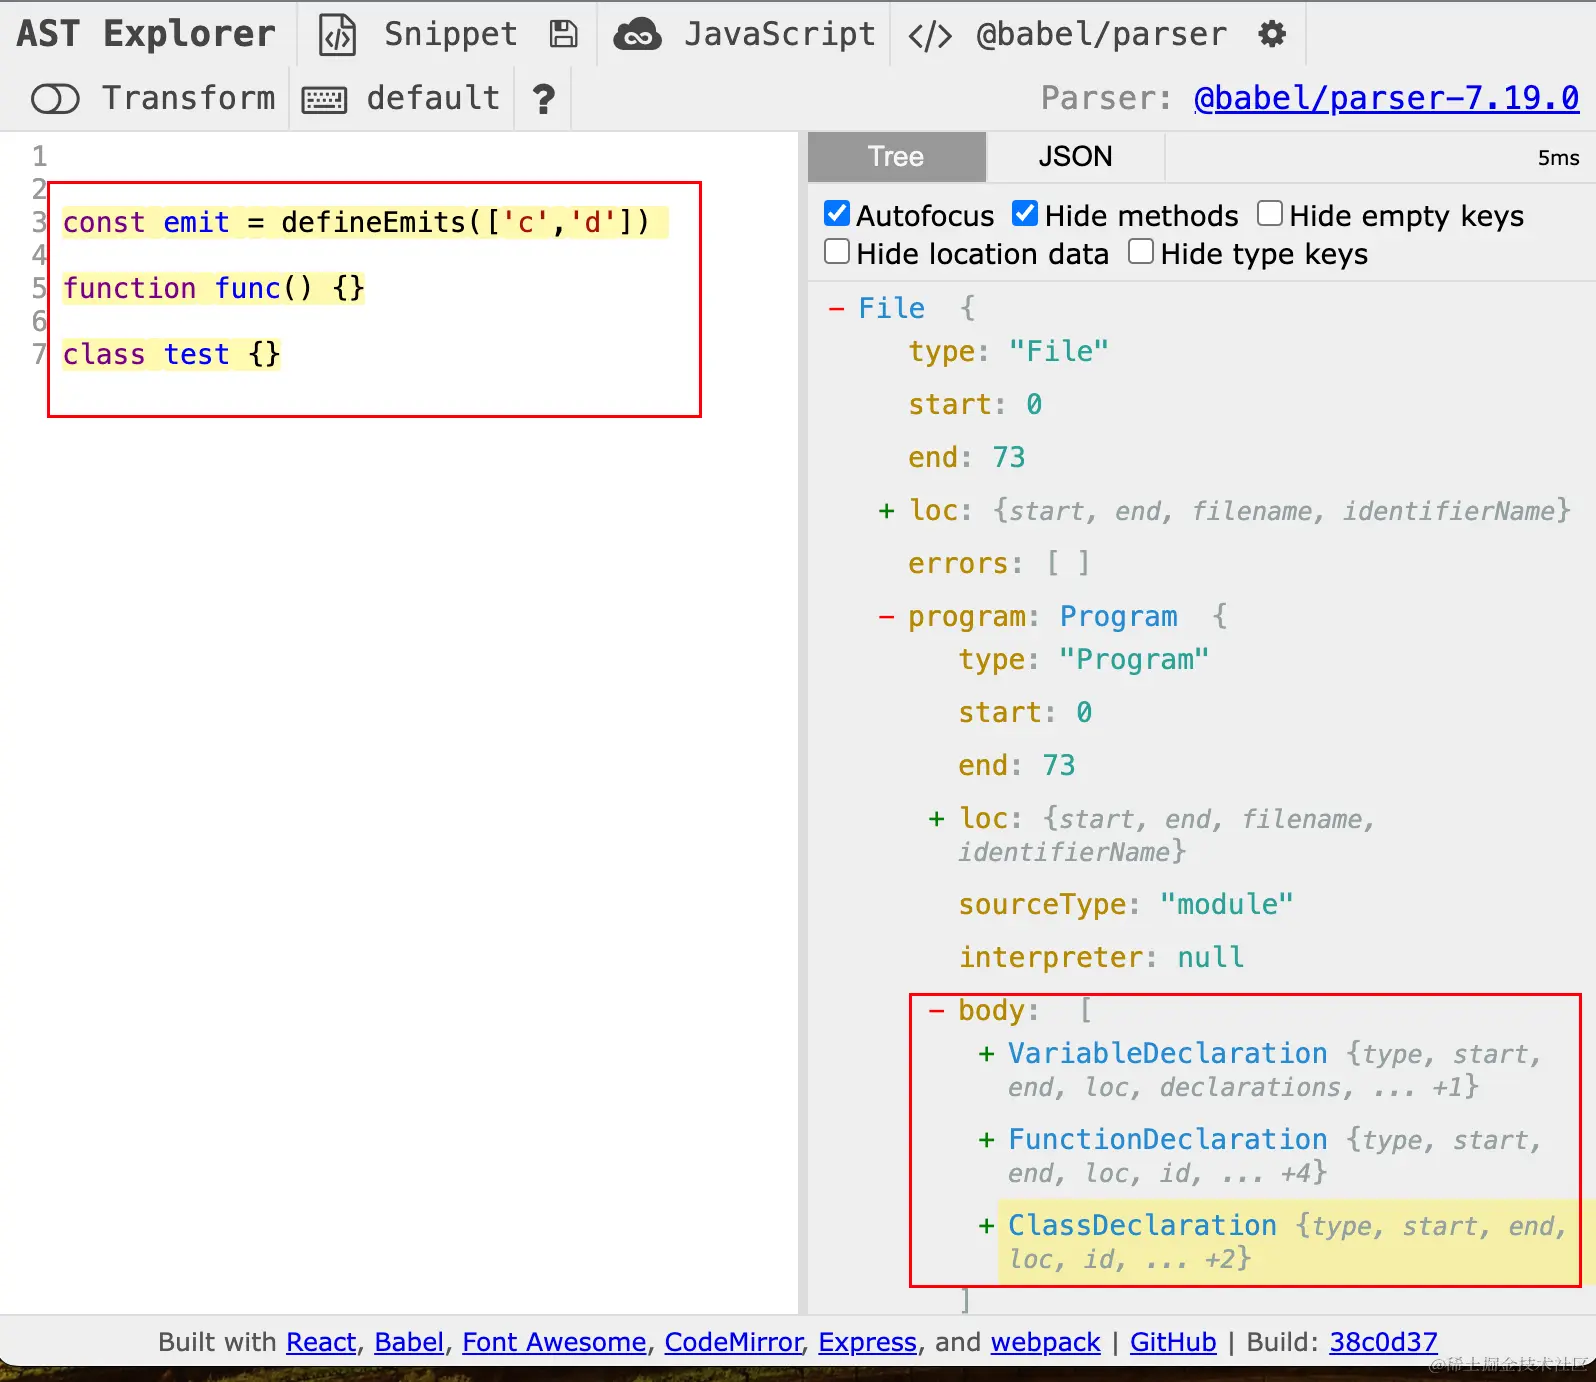
Task: Open the webpack footer link
Action: (x=1046, y=1342)
